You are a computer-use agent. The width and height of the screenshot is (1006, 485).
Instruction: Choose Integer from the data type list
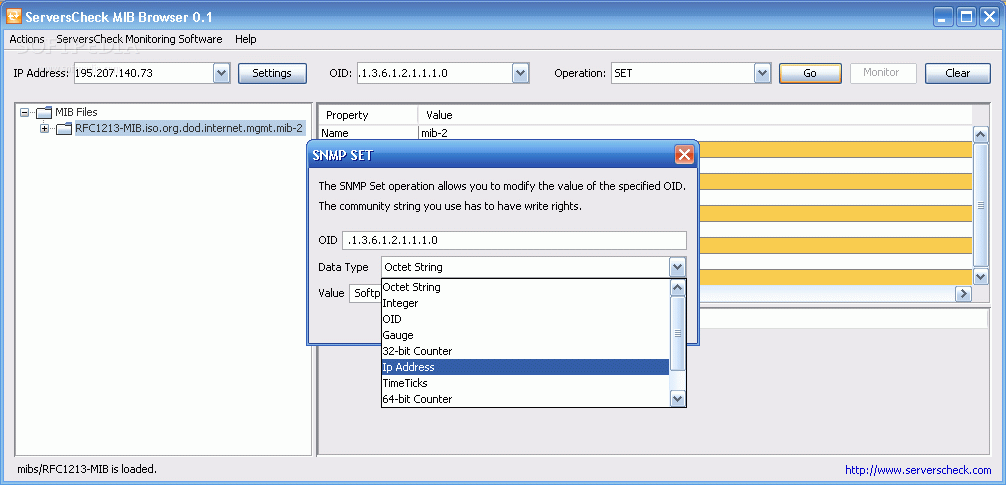click(x=525, y=303)
